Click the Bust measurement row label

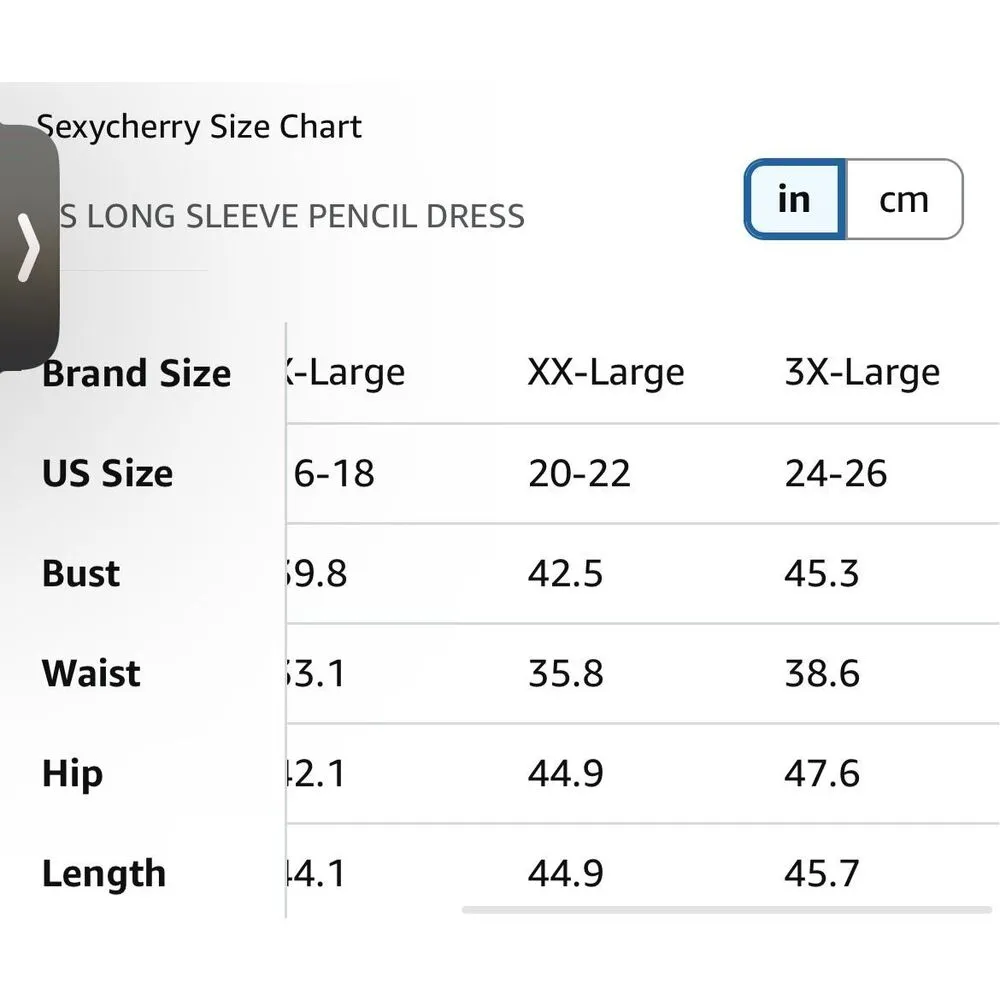79,573
